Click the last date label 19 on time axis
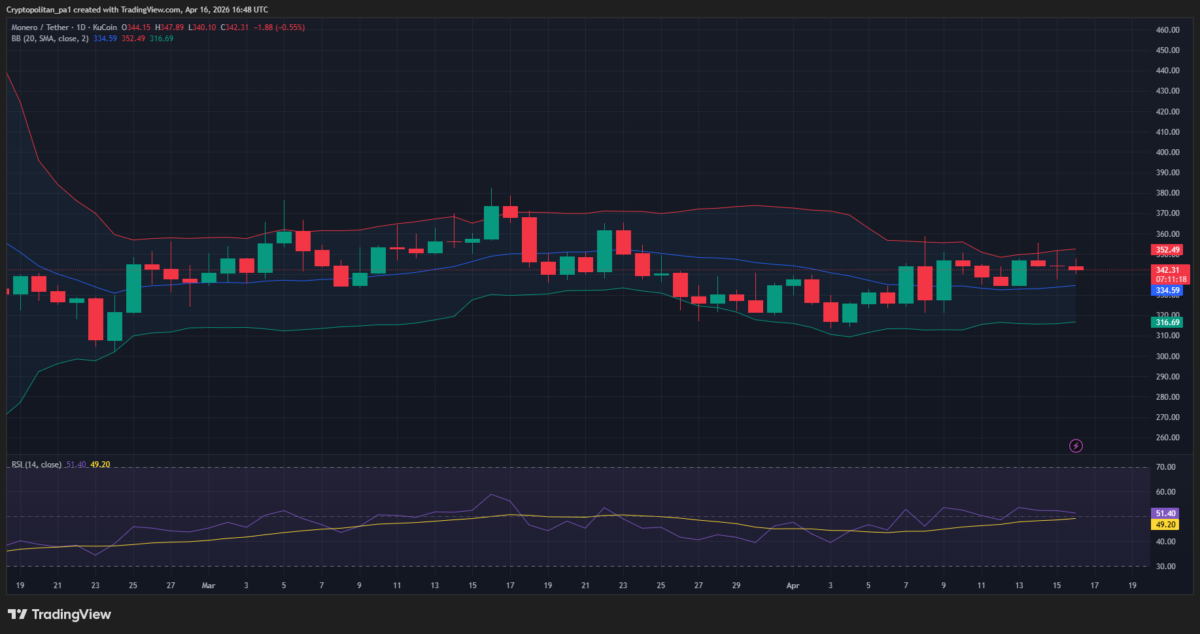The width and height of the screenshot is (1200, 634). click(1131, 585)
